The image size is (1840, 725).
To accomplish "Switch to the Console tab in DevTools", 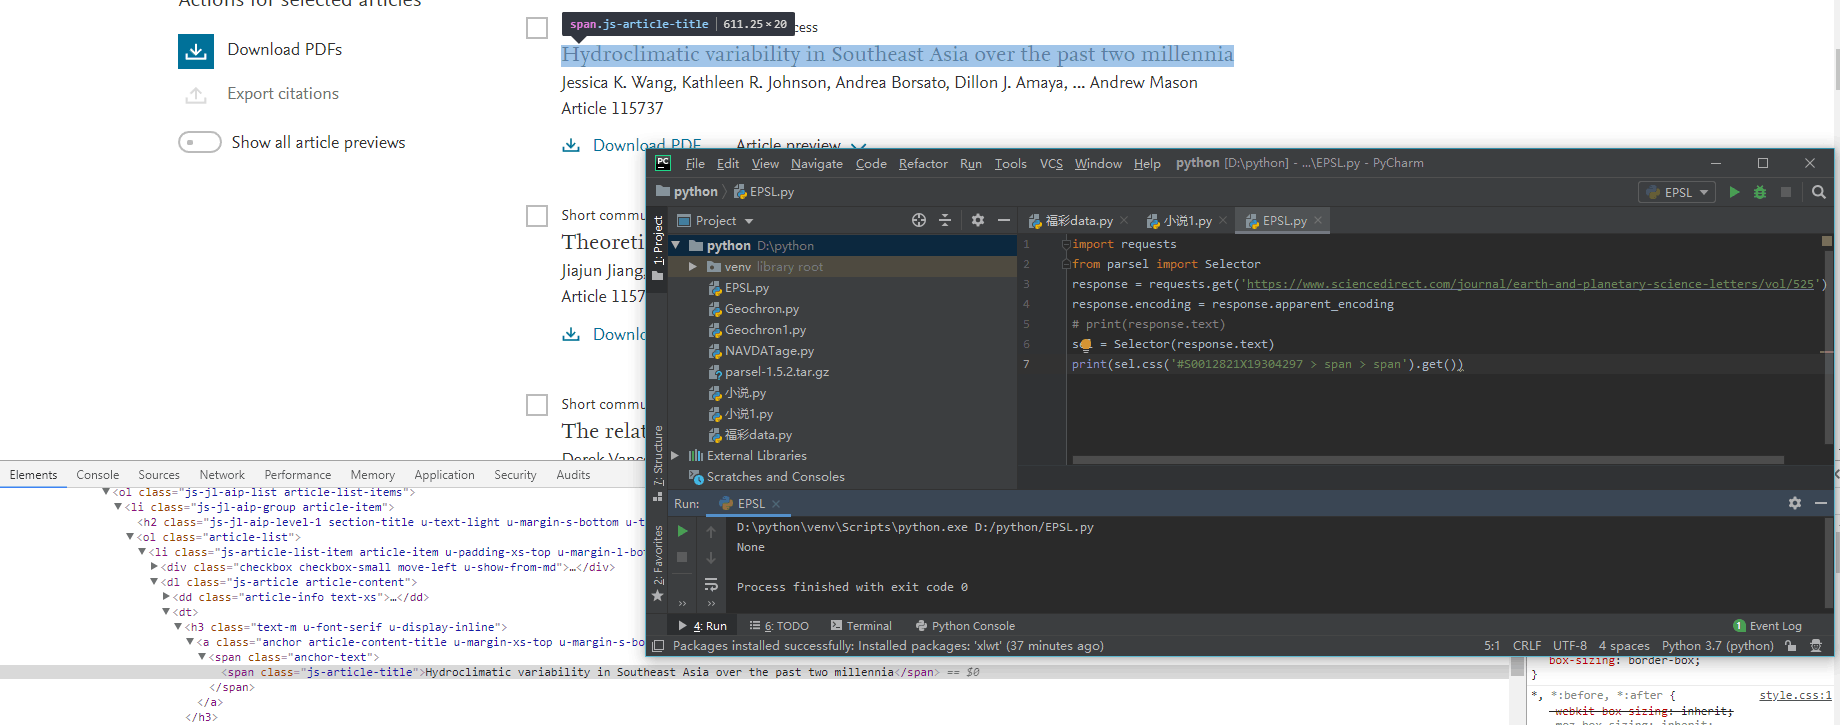I will tap(97, 475).
